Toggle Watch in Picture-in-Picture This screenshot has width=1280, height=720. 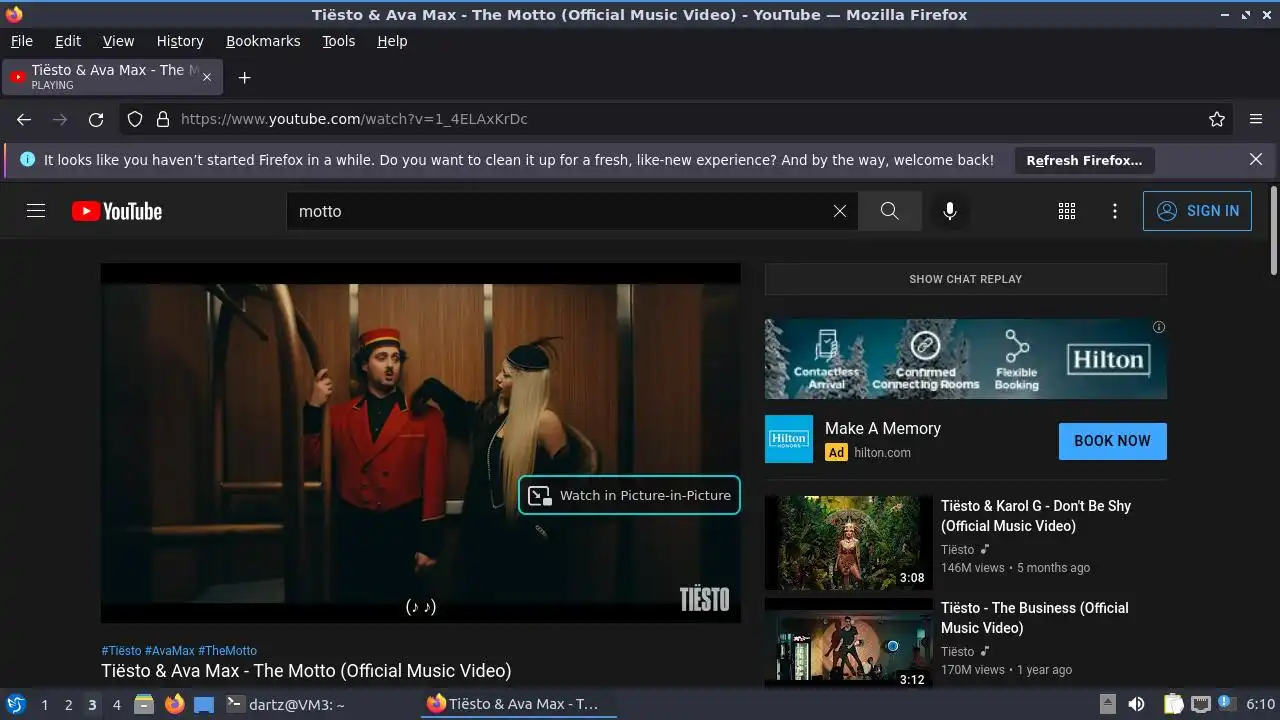point(629,495)
